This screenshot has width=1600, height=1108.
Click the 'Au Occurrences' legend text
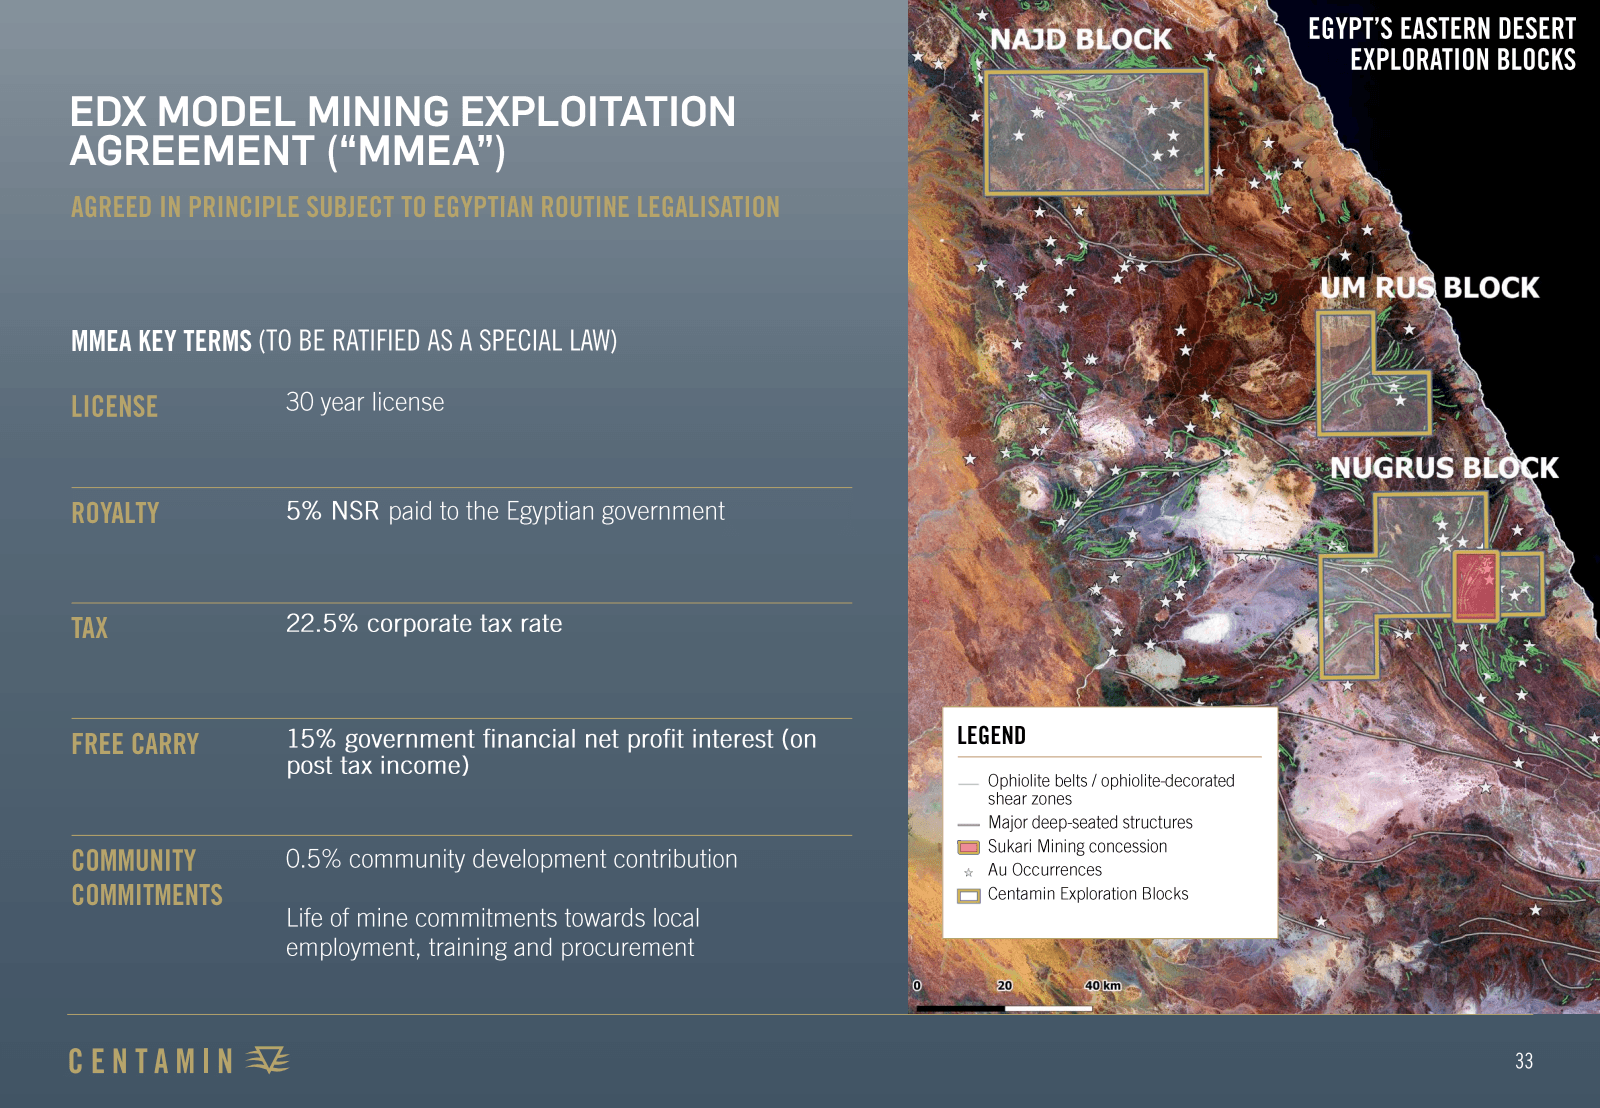1044,870
